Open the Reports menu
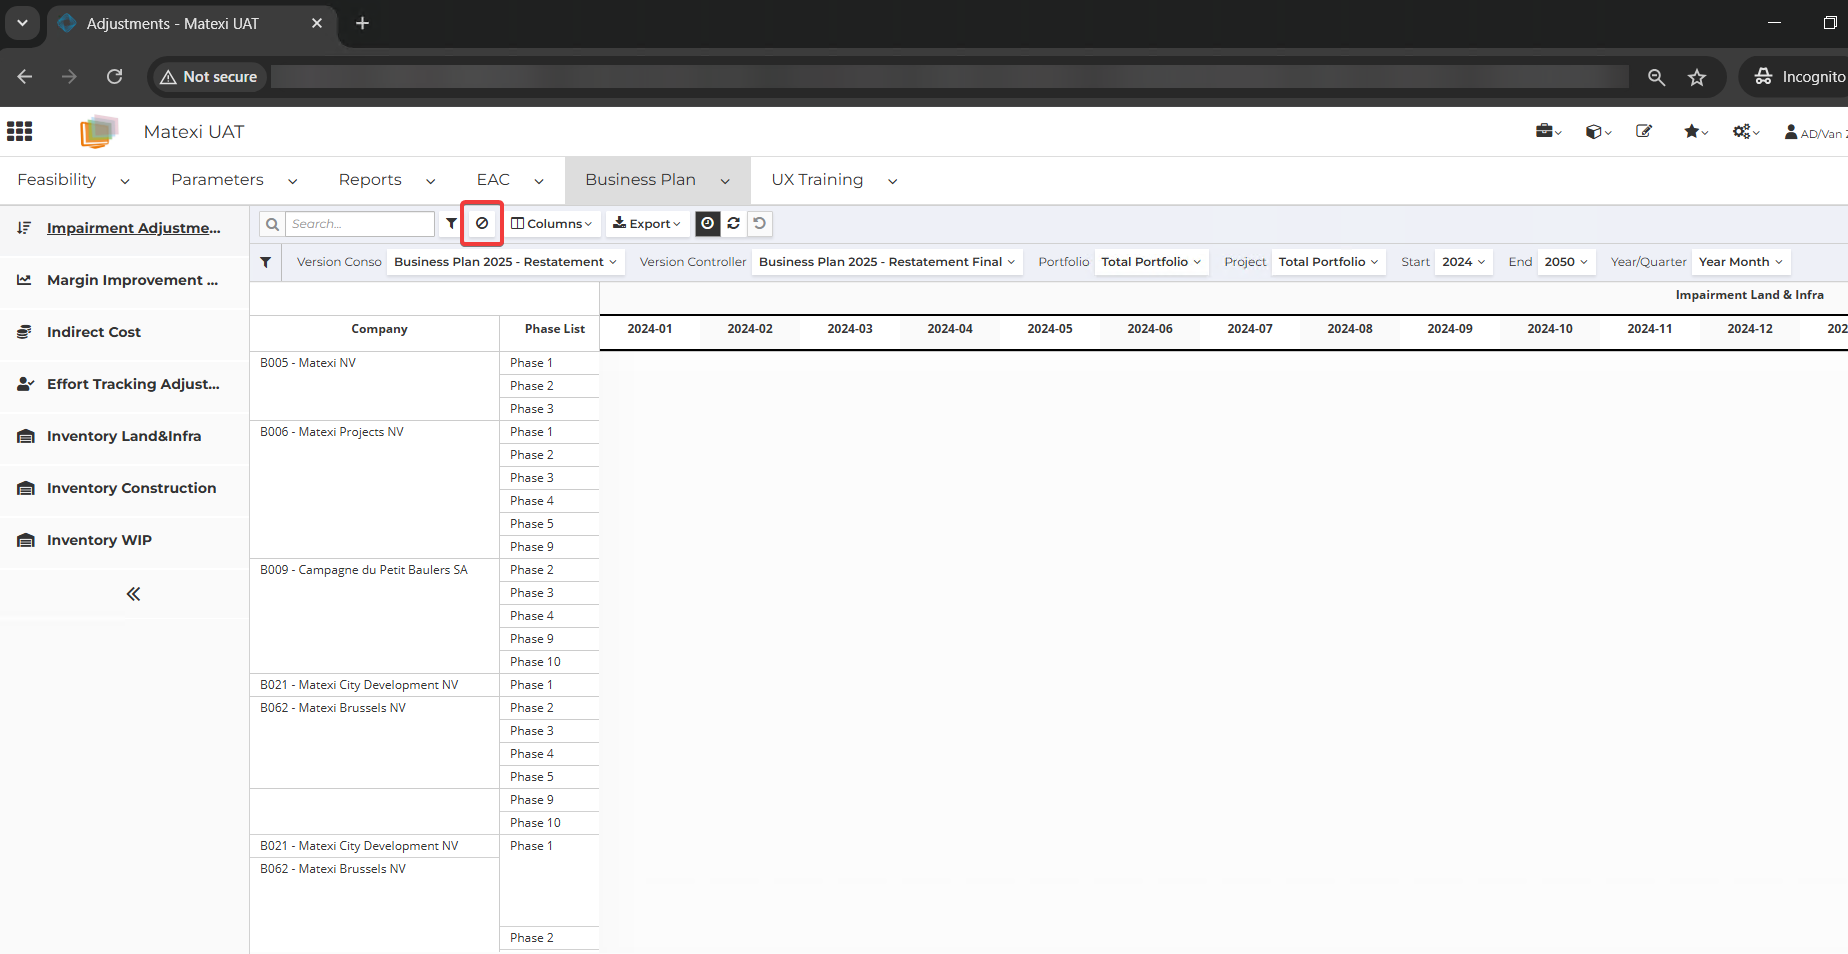 (x=387, y=180)
